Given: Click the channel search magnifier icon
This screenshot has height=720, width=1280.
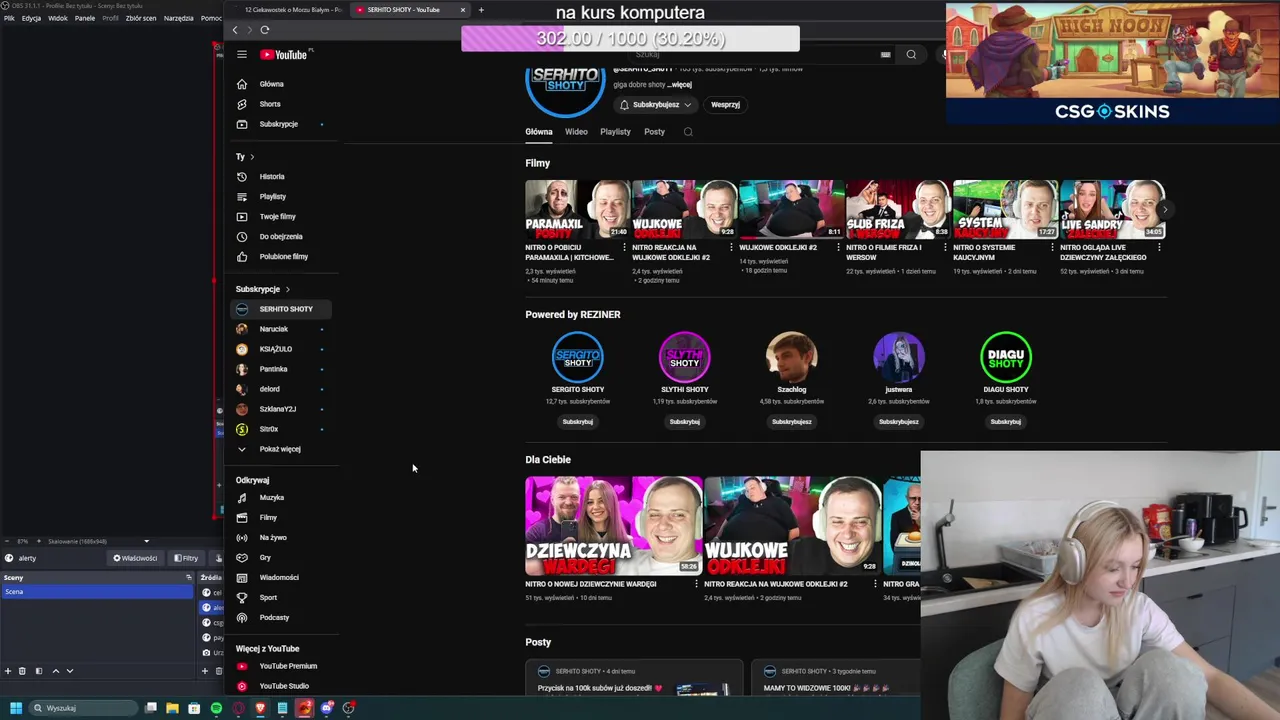Looking at the screenshot, I should [688, 132].
